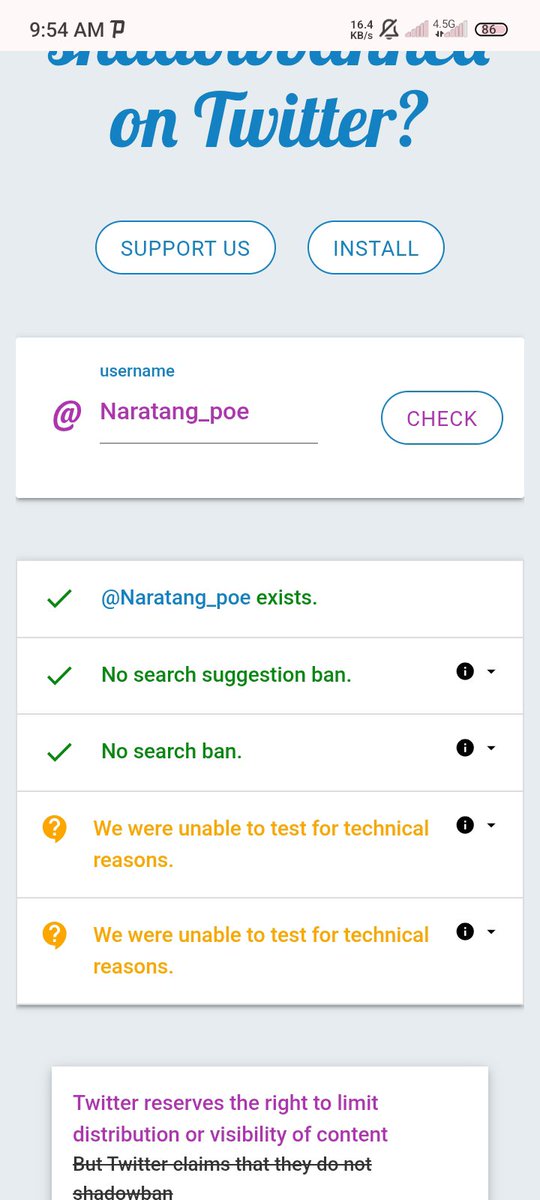Open the Twitter reserves the right text link
This screenshot has height=1200, width=540.
coord(230,1118)
